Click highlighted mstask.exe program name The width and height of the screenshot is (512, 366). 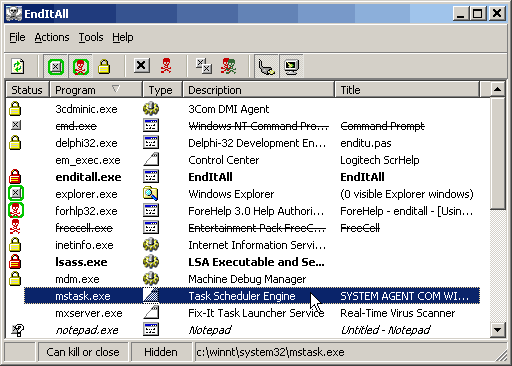83,296
